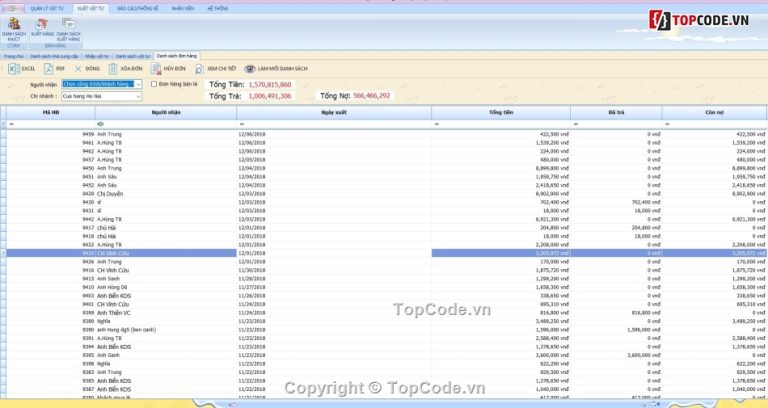Sort by the Đã trả column header
The width and height of the screenshot is (768, 408).
(x=616, y=113)
